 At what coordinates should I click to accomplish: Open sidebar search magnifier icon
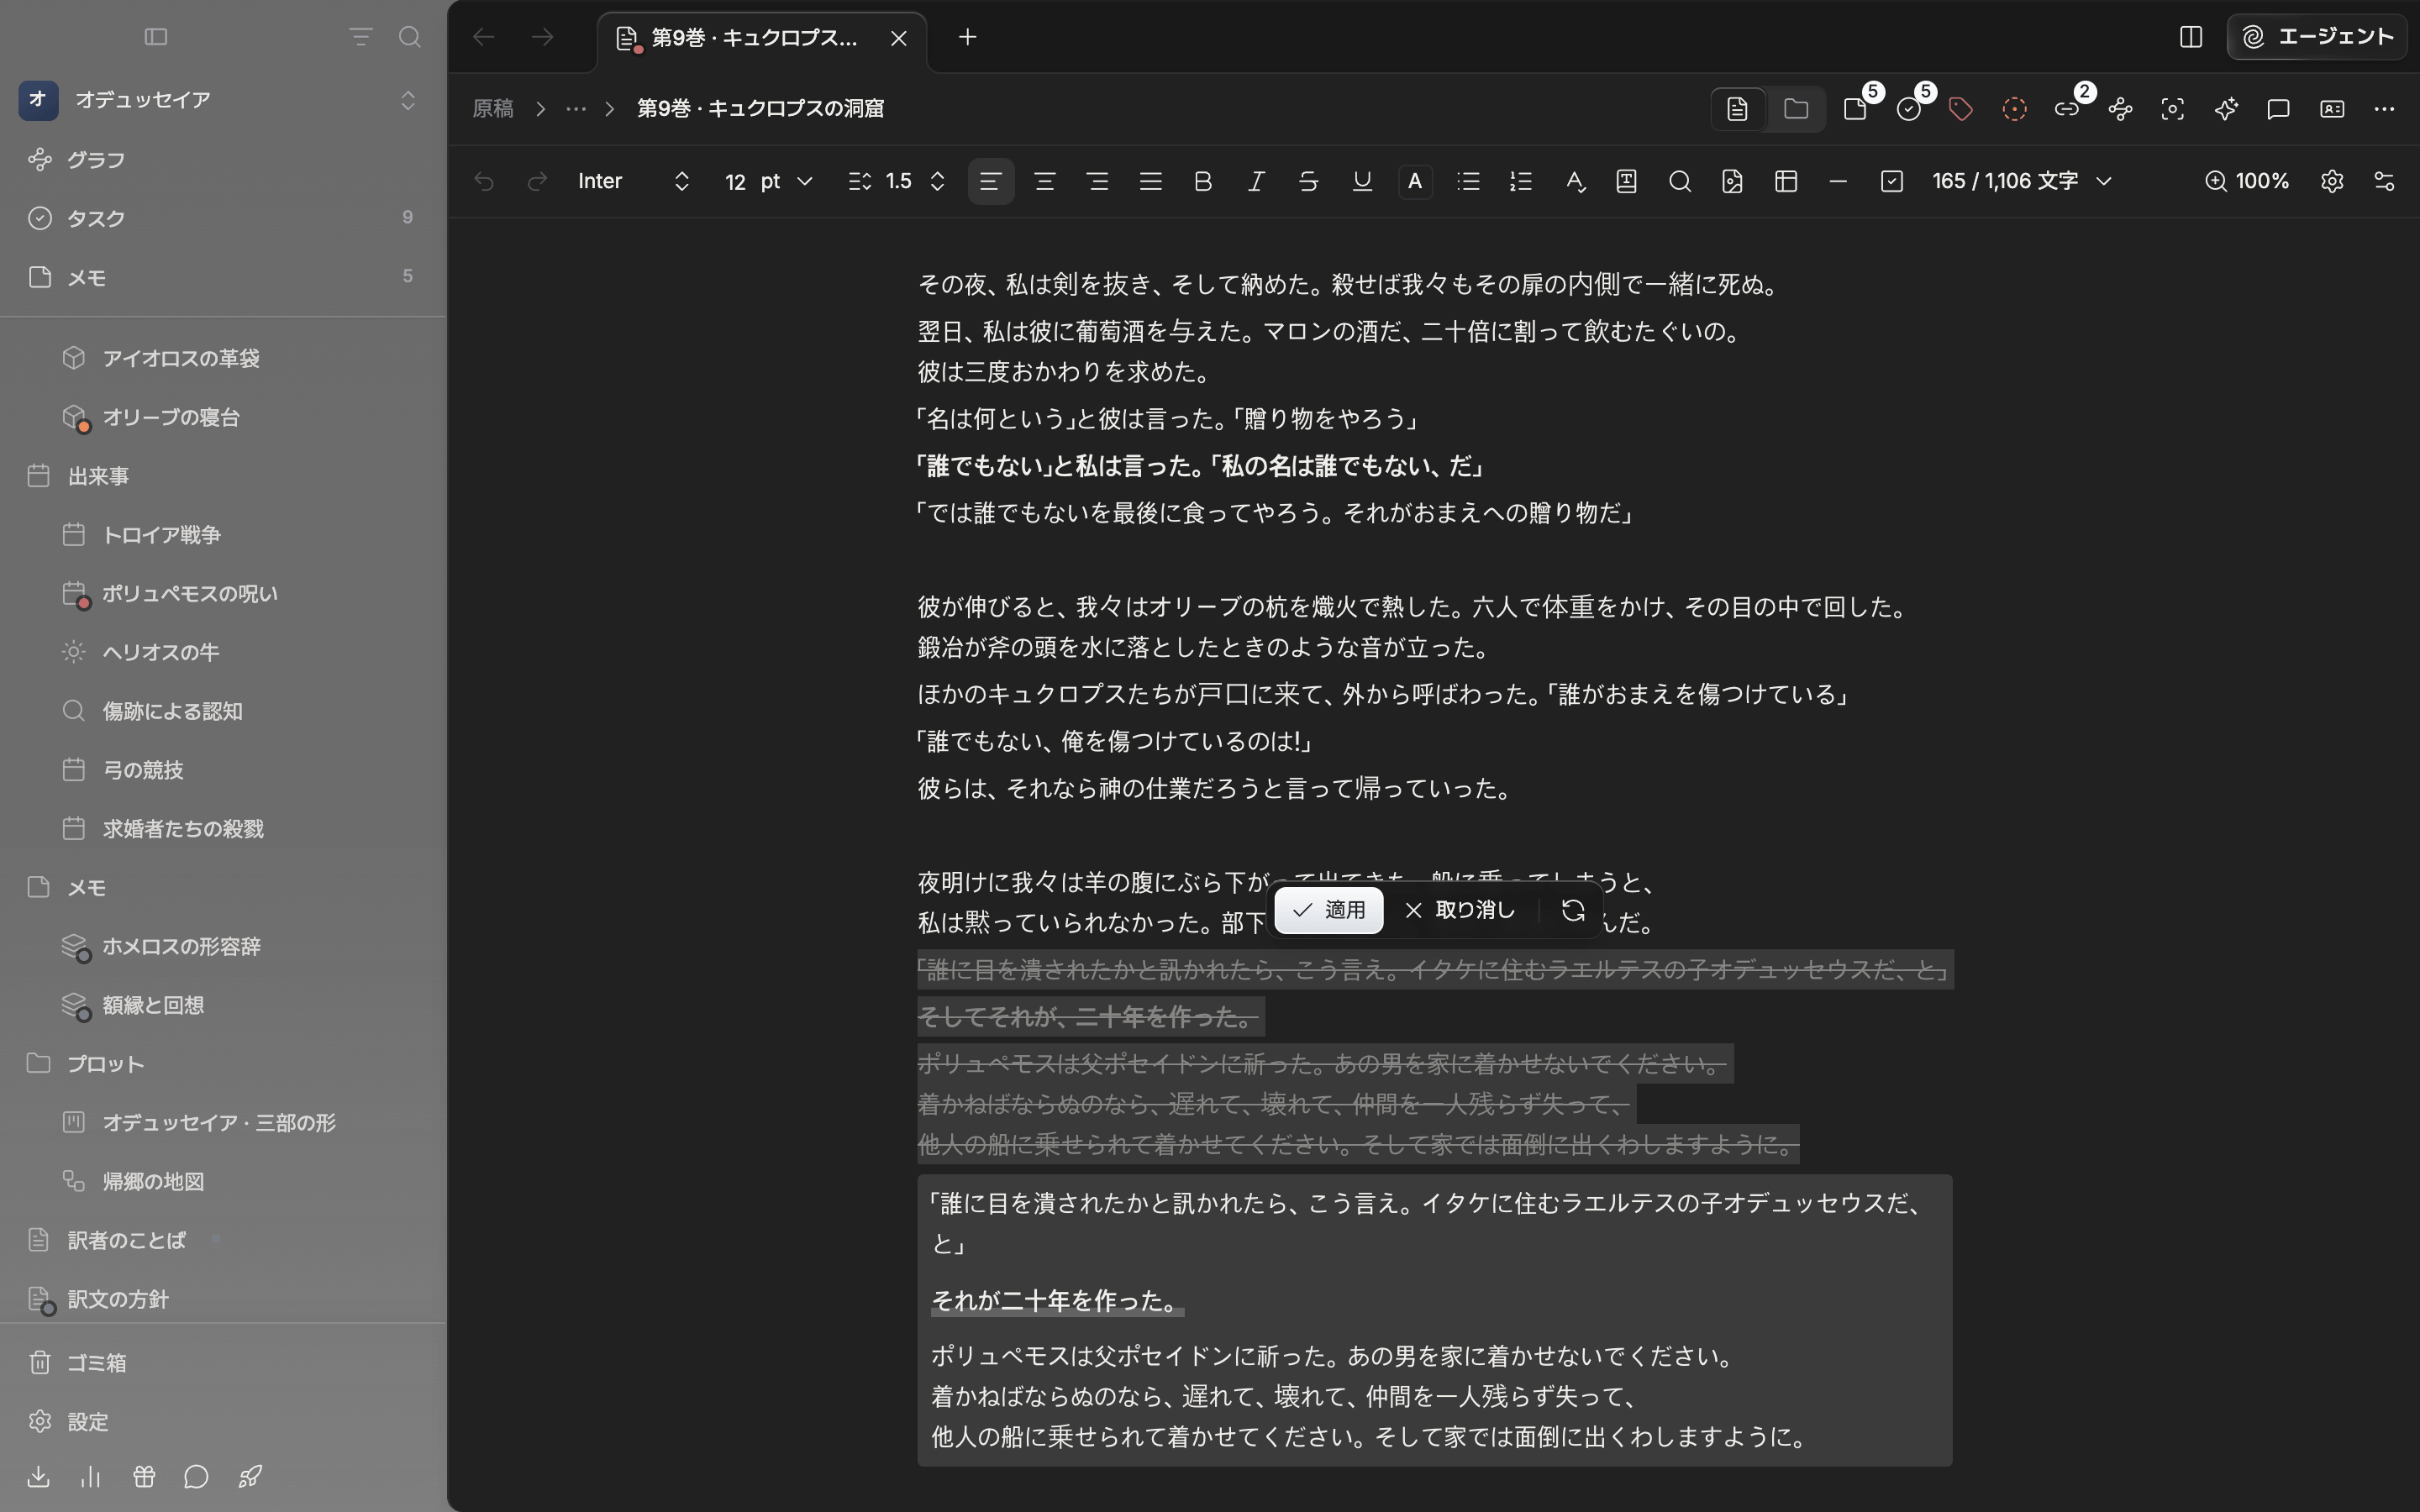coord(409,37)
